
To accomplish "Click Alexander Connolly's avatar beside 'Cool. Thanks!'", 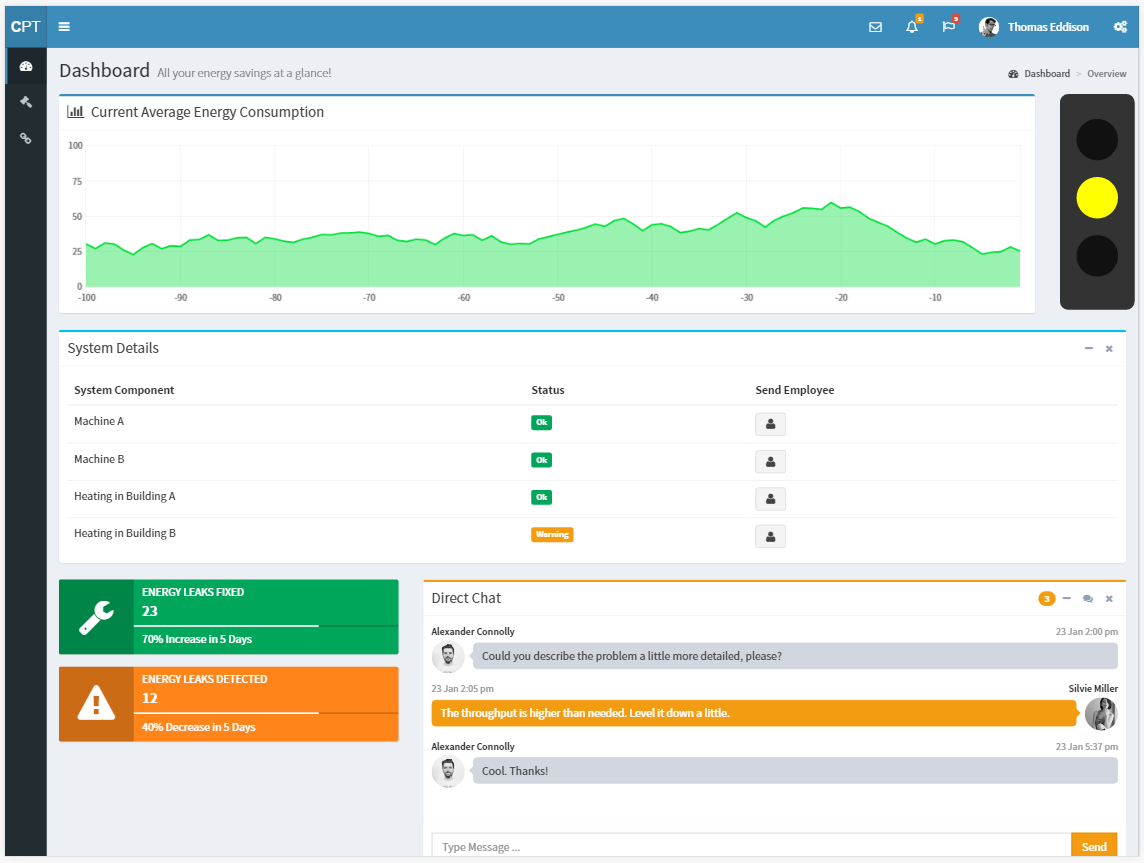I will [x=448, y=772].
